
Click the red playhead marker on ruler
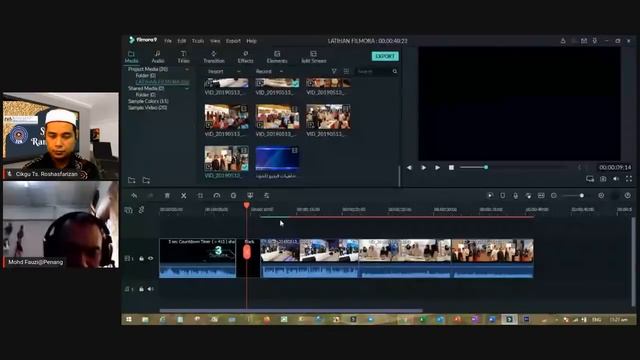coord(247,205)
